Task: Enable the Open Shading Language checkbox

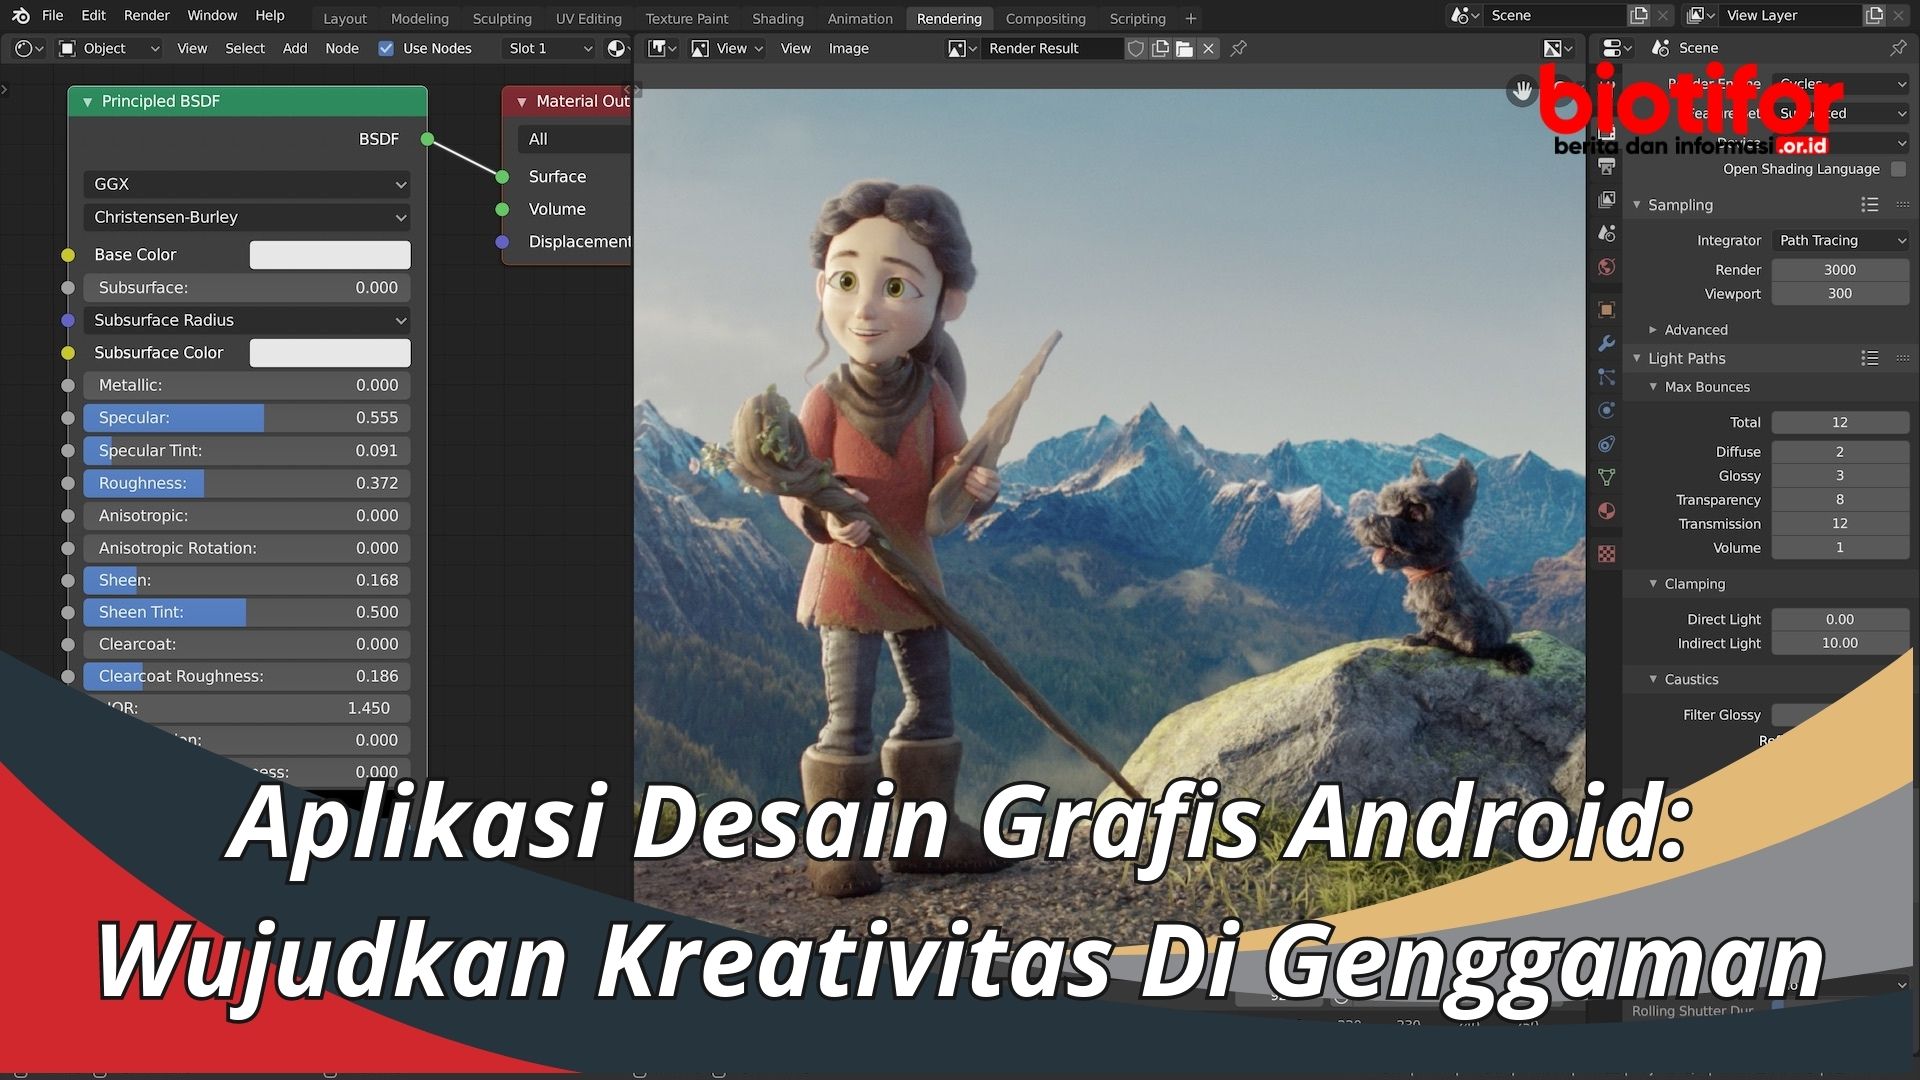Action: tap(1898, 169)
